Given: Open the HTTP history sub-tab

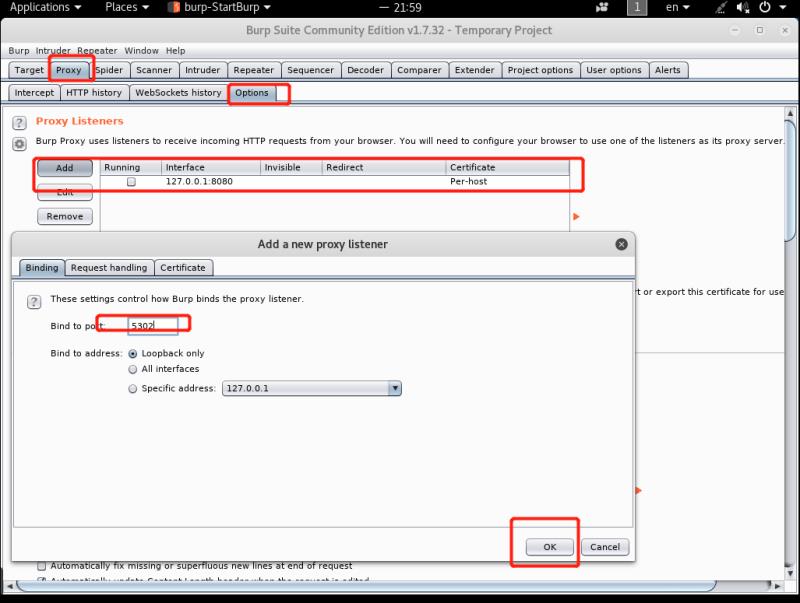Looking at the screenshot, I should click(94, 93).
